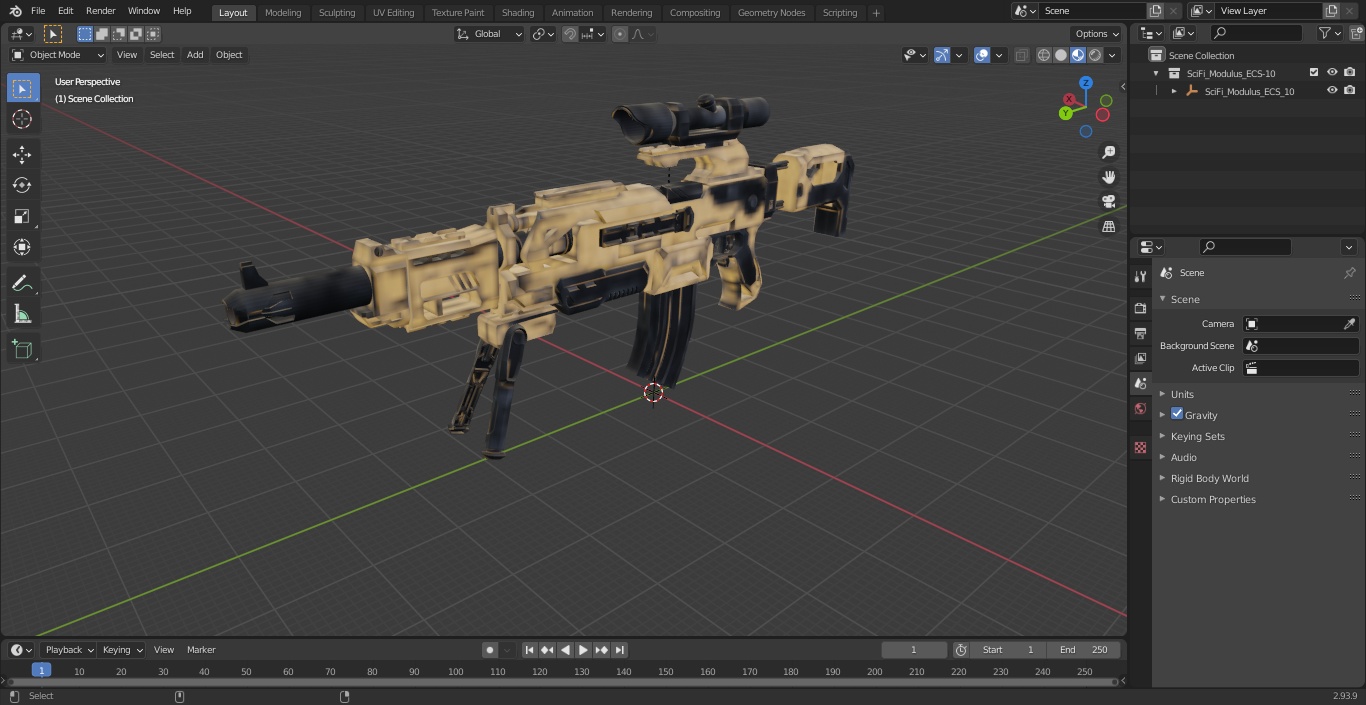Jump to the timeline start frame
This screenshot has height=705, width=1366.
click(x=530, y=650)
